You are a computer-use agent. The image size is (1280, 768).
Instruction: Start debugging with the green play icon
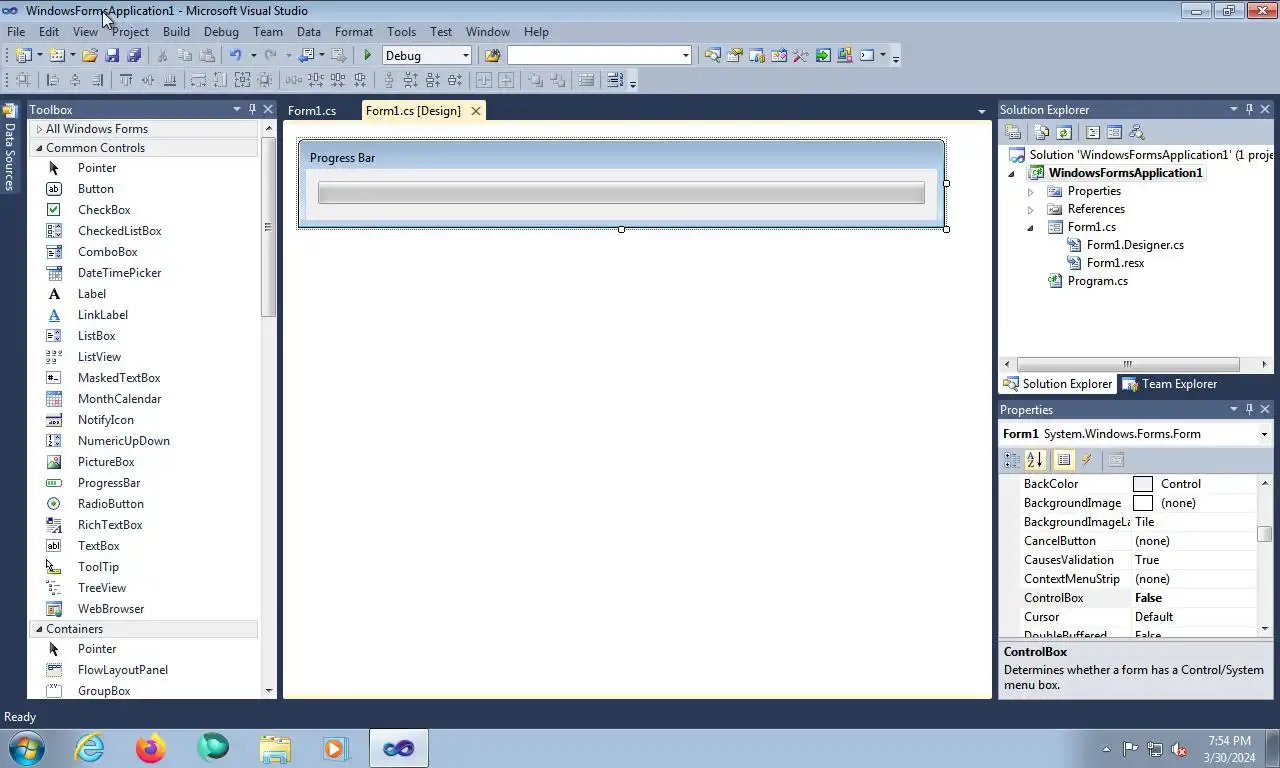[x=367, y=56]
